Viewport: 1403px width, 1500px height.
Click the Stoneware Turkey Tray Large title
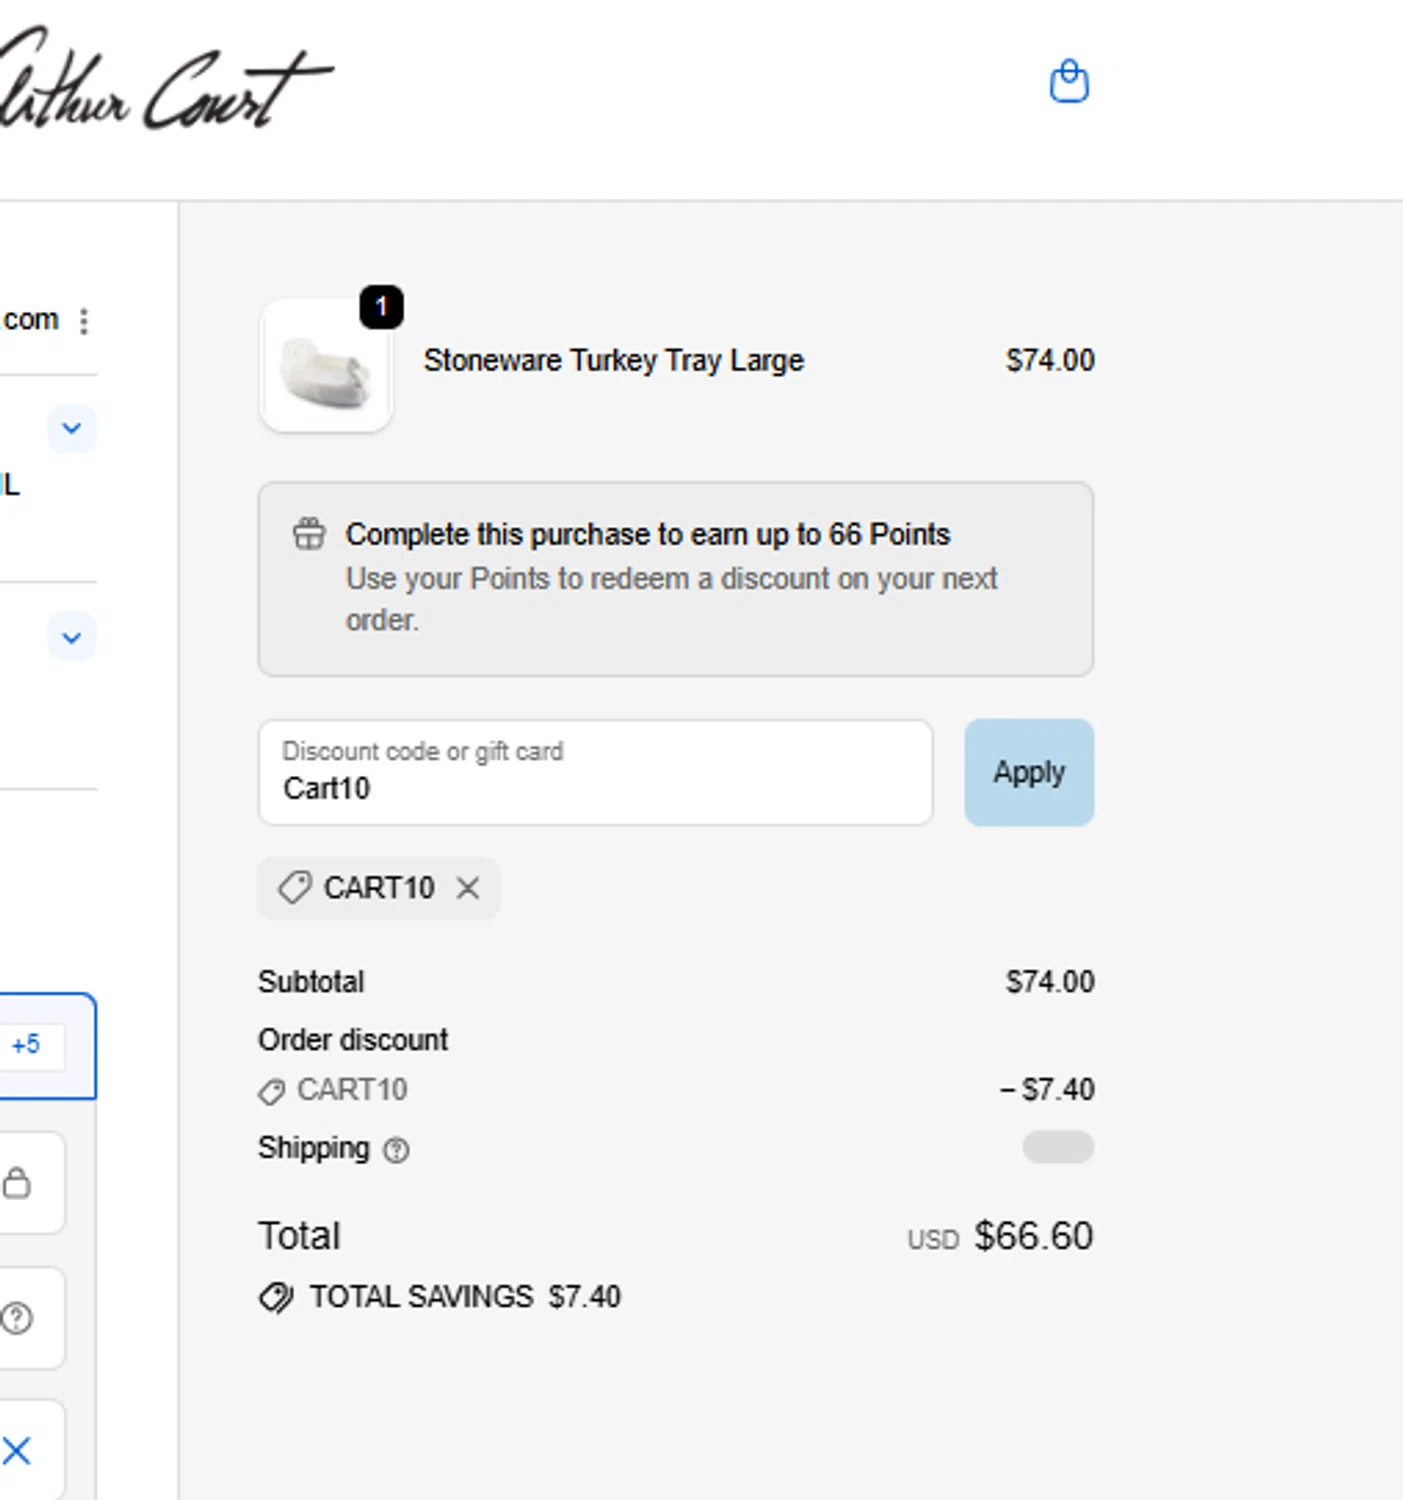click(x=613, y=360)
